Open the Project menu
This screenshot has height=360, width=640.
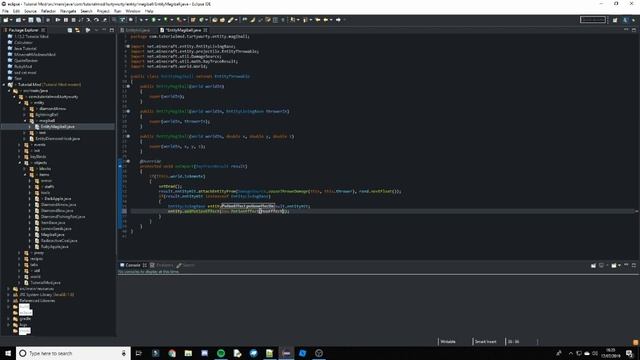click(x=103, y=11)
